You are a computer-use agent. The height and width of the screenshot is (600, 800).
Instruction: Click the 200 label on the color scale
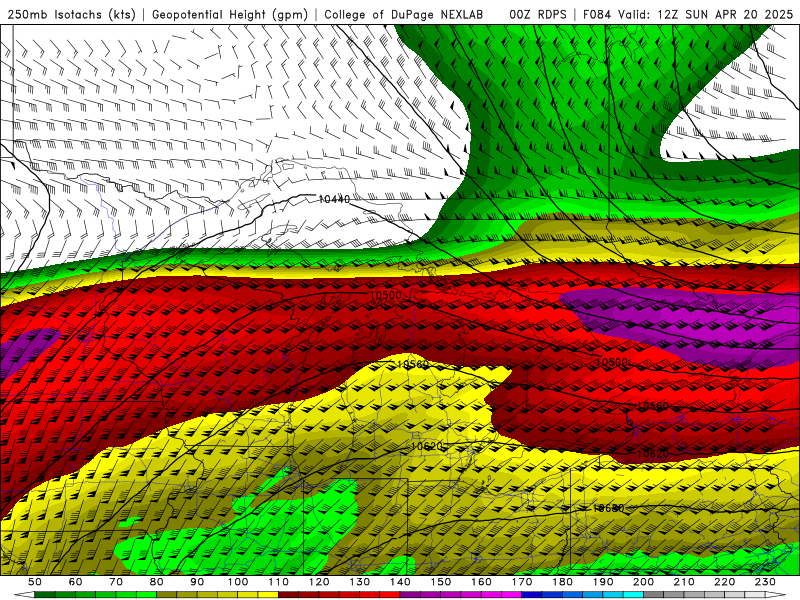pyautogui.click(x=643, y=582)
